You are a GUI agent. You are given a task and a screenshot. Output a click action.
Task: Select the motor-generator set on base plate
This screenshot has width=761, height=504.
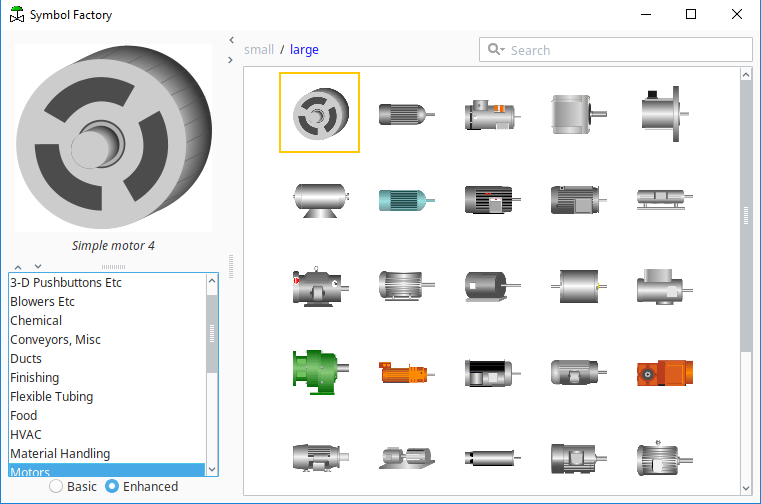click(406, 458)
